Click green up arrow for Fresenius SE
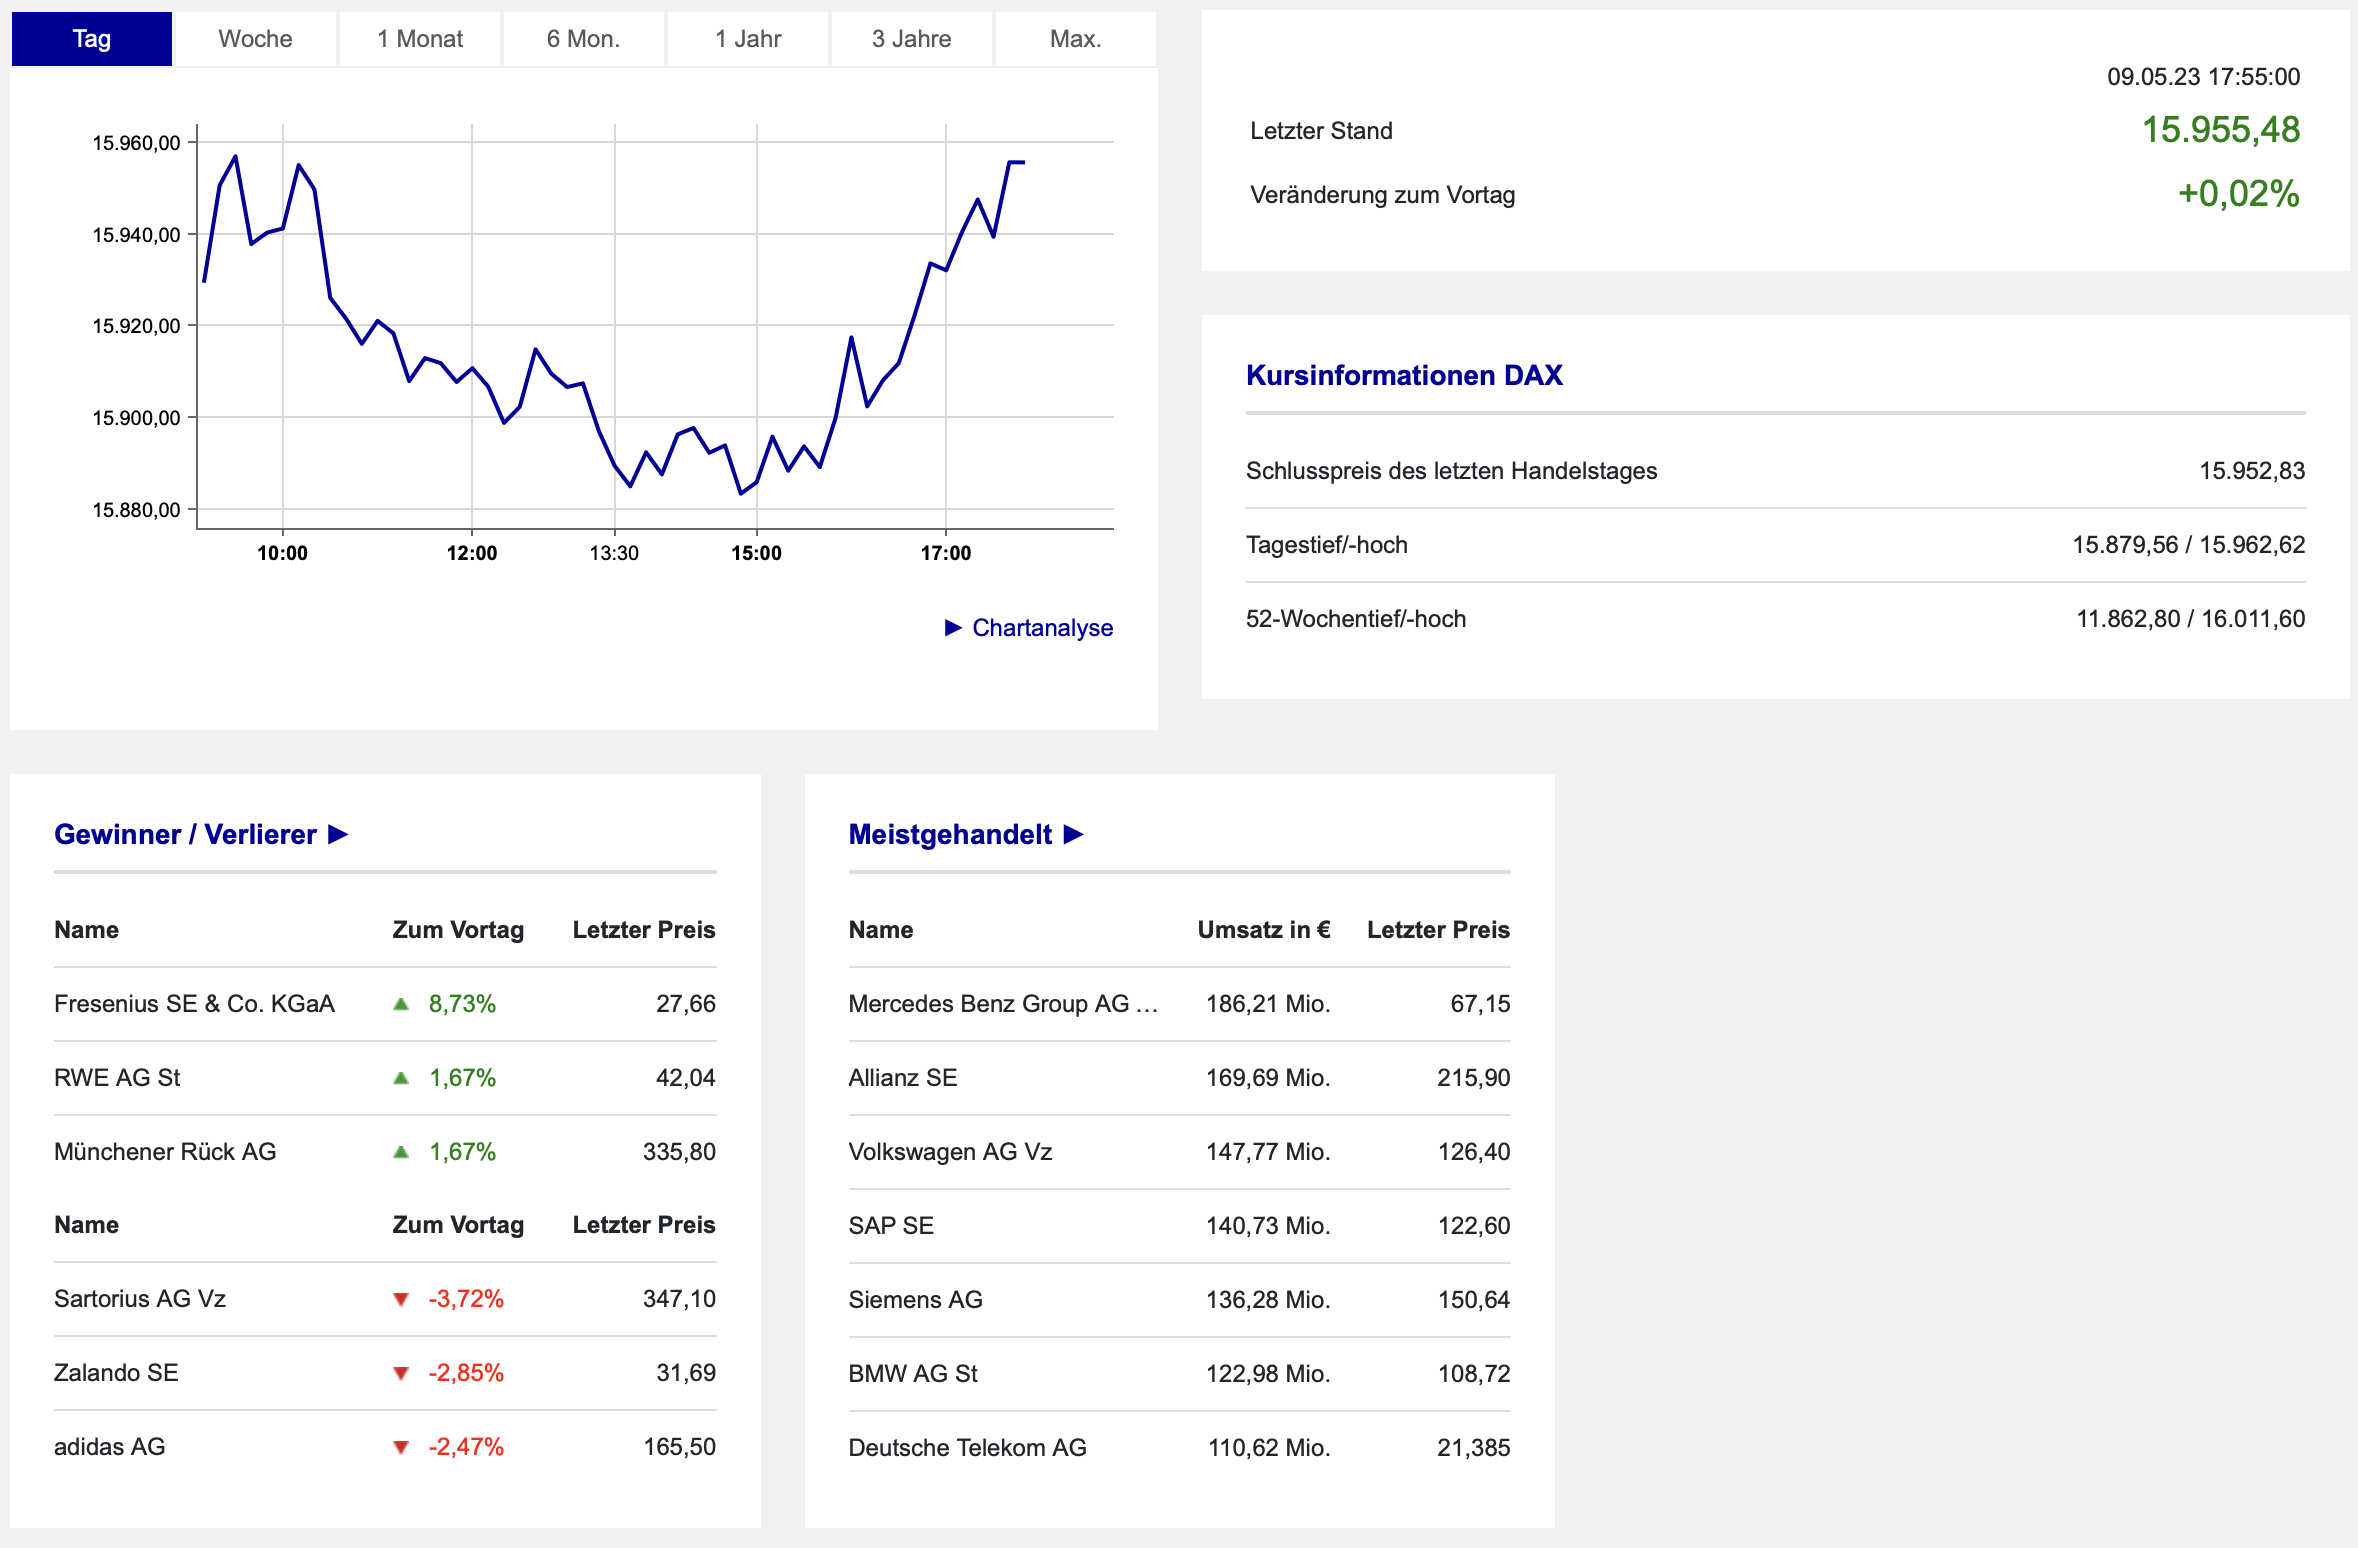Screen dimensions: 2358x1548 click(x=401, y=1003)
